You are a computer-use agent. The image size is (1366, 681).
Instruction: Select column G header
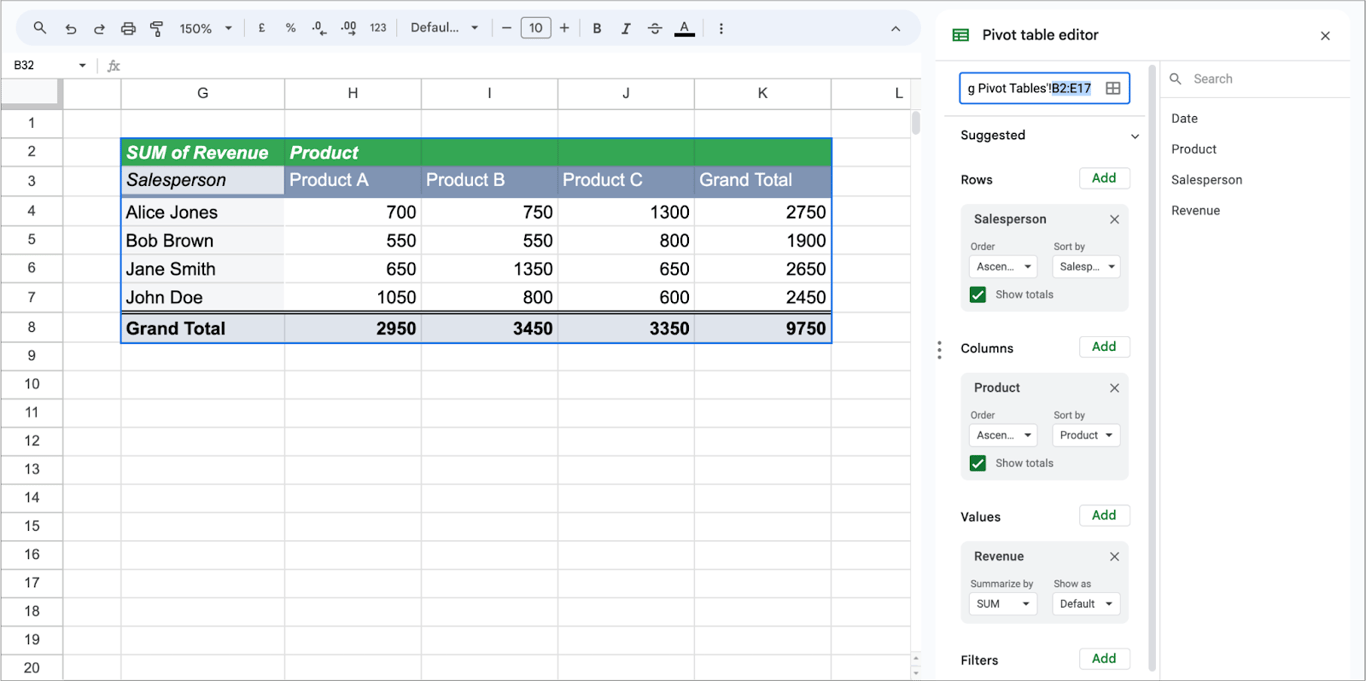203,93
